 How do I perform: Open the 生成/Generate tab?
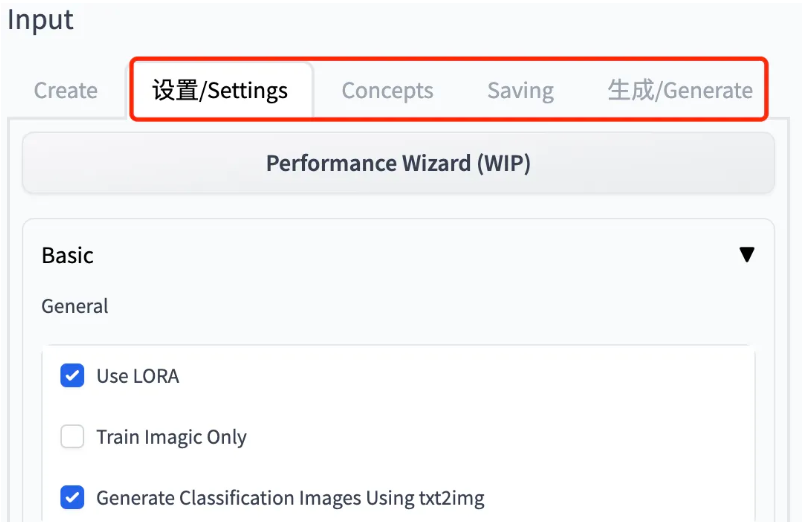(680, 90)
